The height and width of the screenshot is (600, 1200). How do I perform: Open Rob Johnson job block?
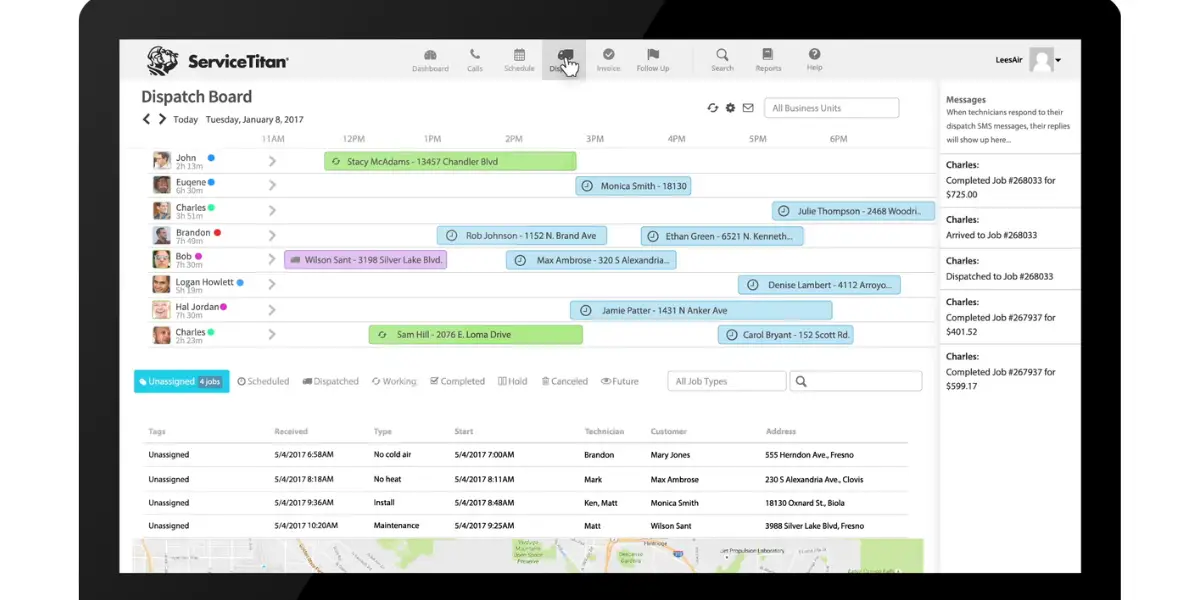pyautogui.click(x=522, y=235)
